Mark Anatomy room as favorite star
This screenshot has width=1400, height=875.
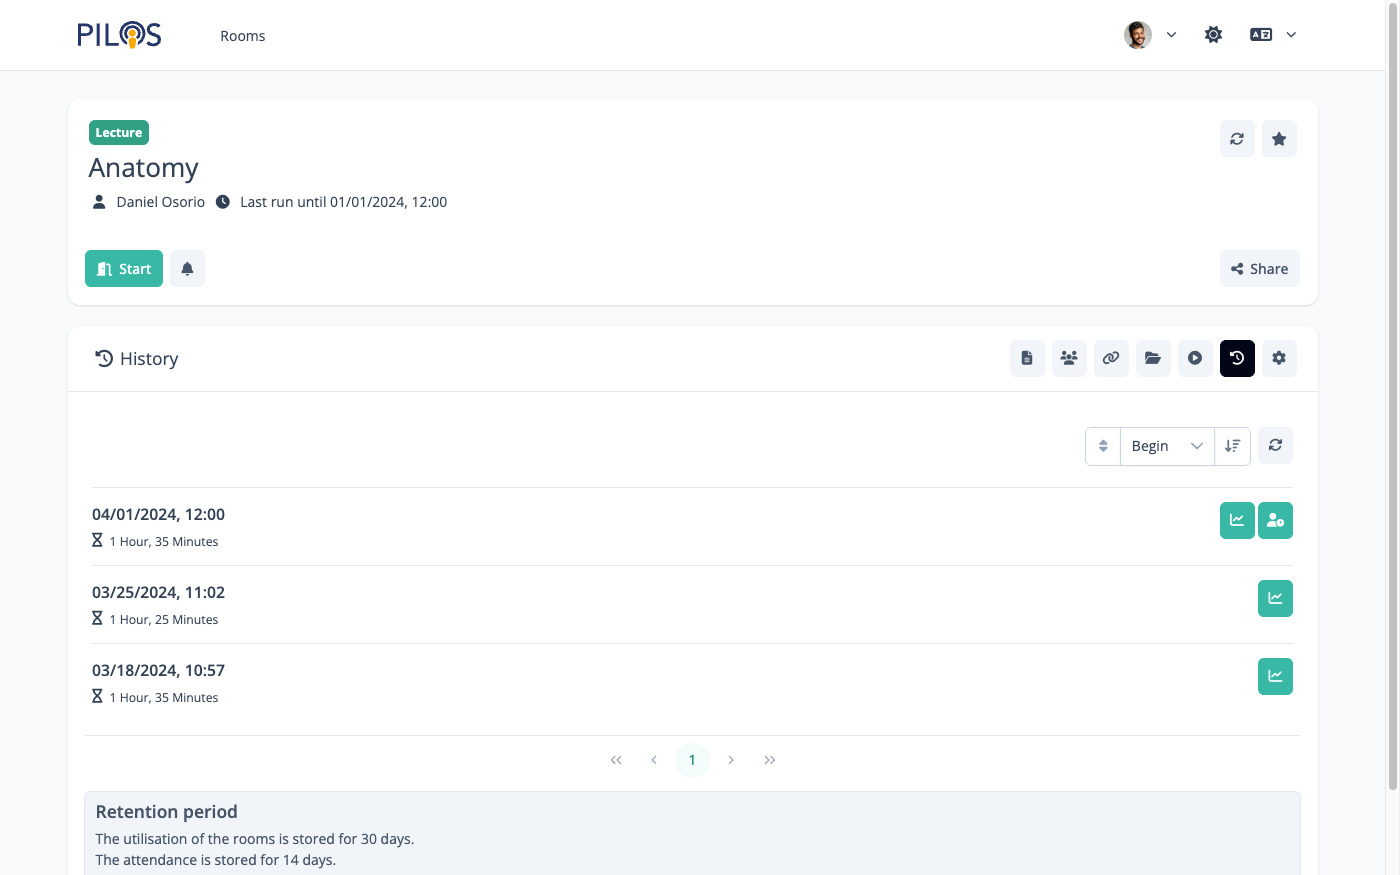coord(1279,139)
